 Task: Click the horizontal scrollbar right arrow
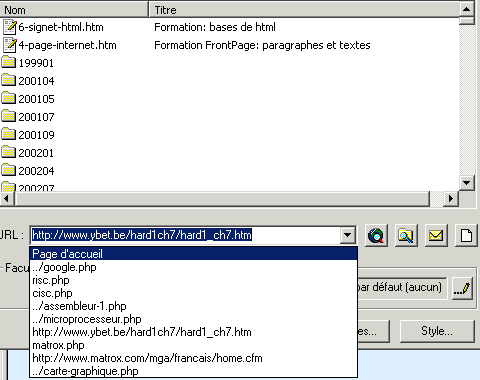point(451,199)
